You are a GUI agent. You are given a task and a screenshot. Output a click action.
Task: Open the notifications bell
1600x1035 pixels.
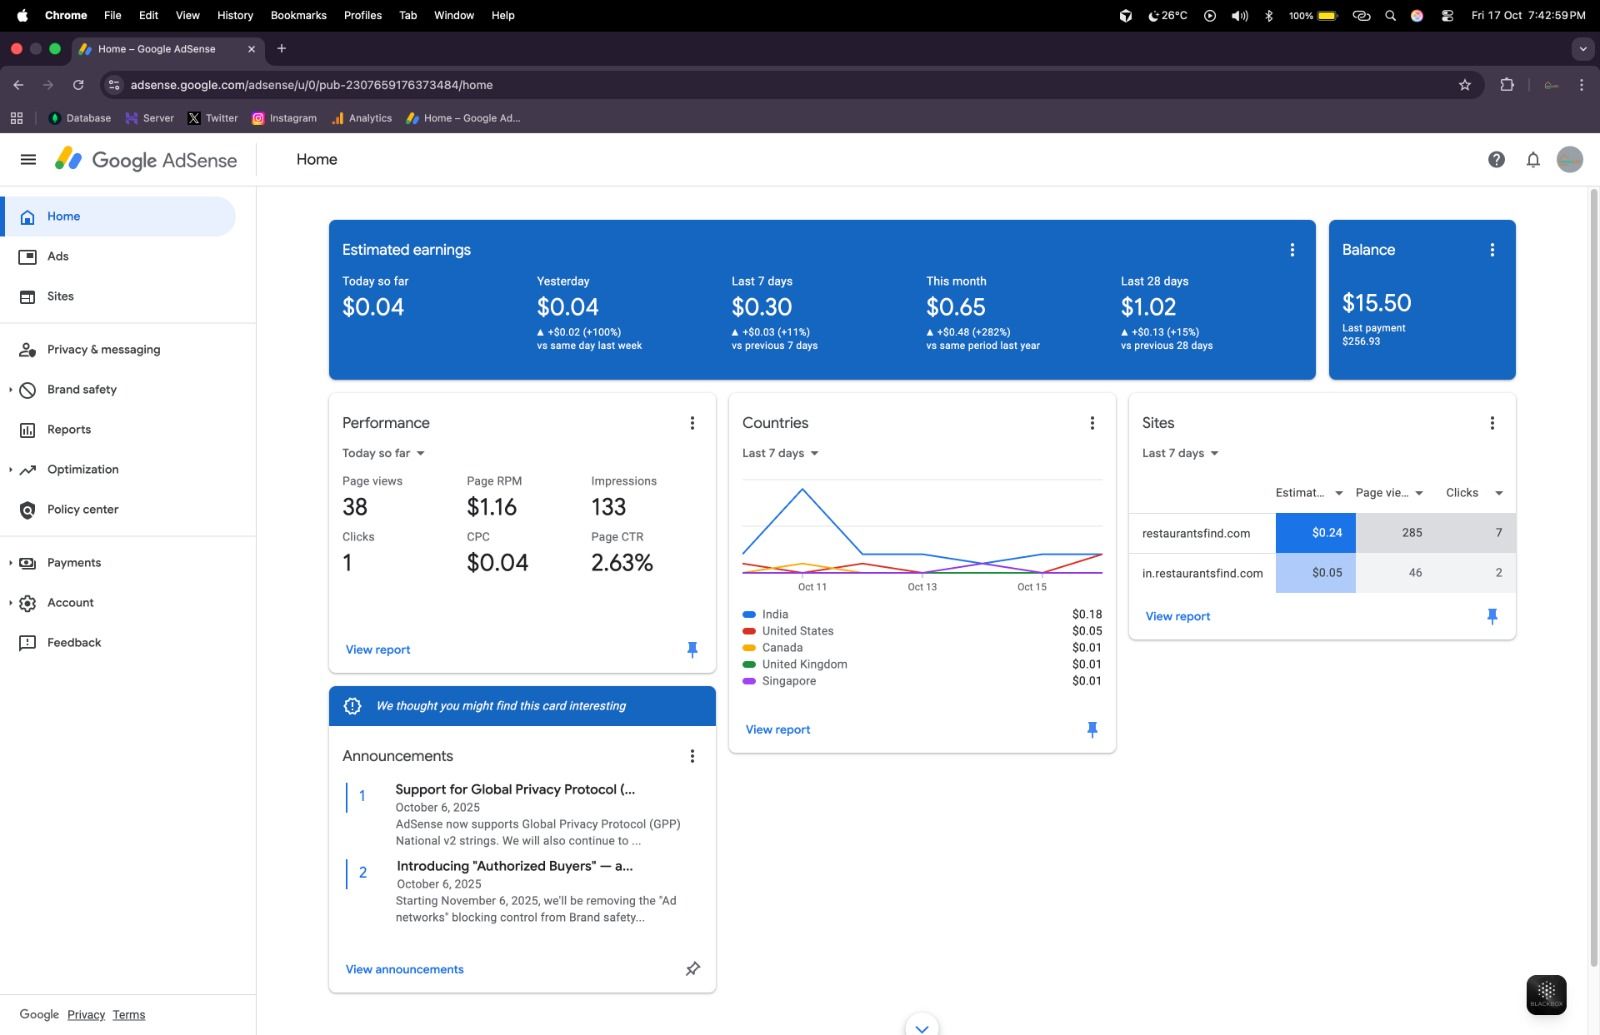pyautogui.click(x=1532, y=160)
